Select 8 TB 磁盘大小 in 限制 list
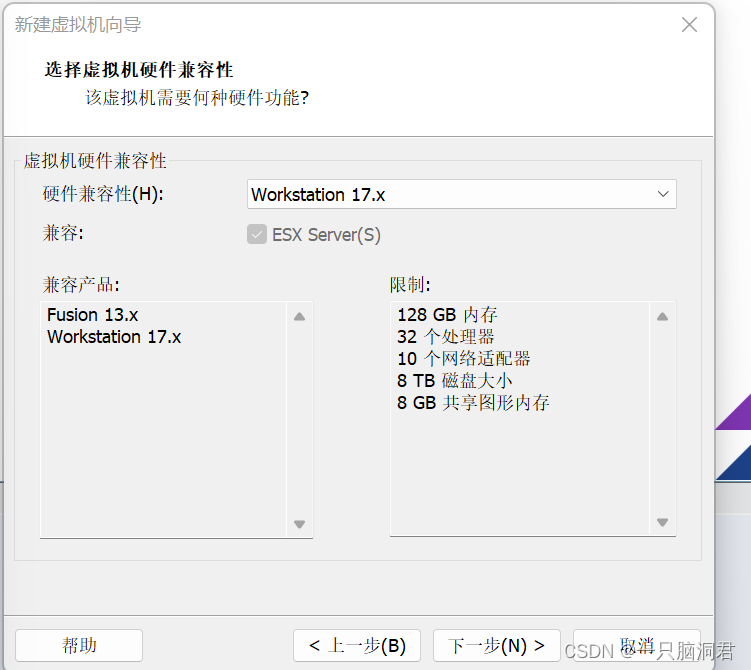This screenshot has width=751, height=670. coord(455,381)
